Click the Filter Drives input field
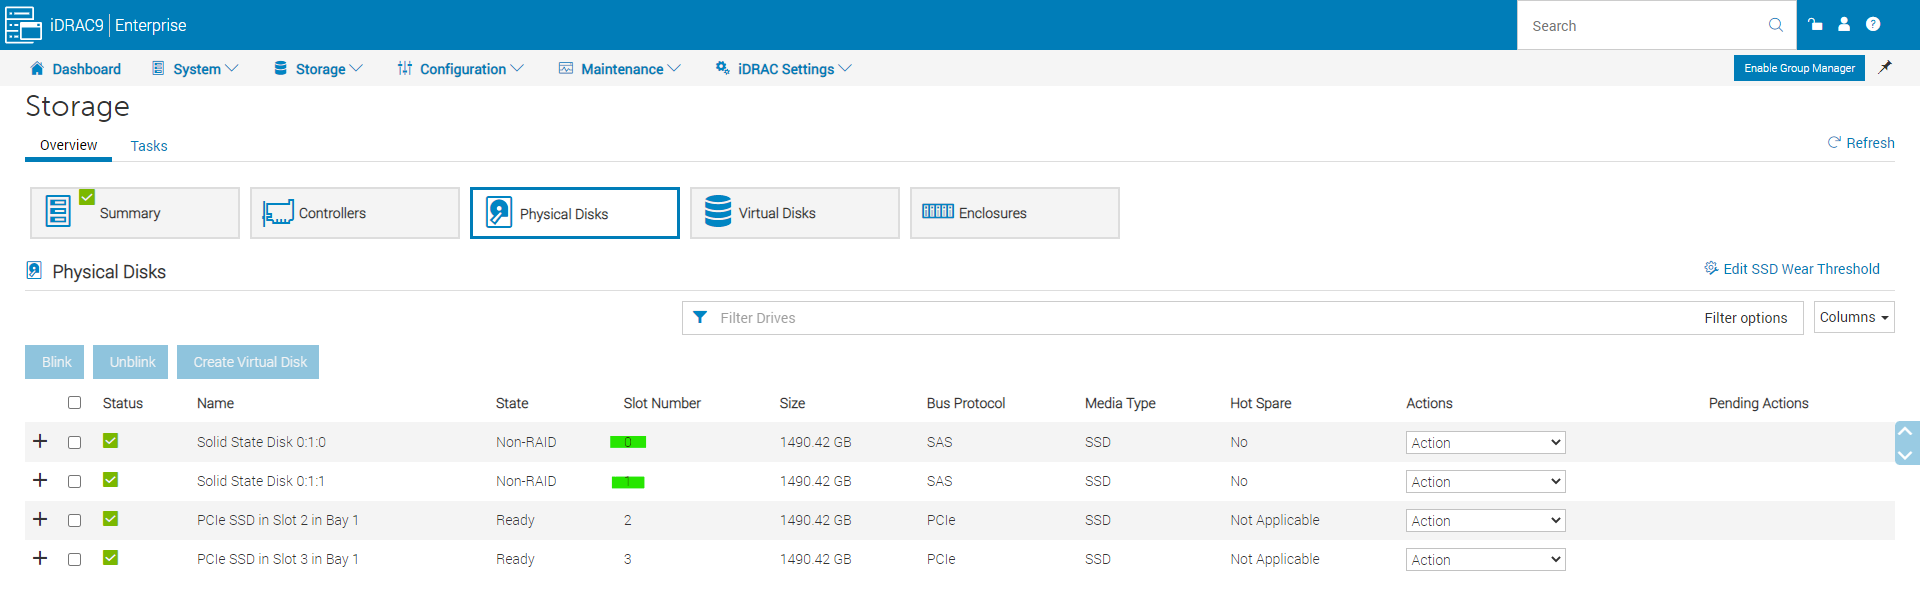Image resolution: width=1920 pixels, height=611 pixels. tap(1200, 318)
